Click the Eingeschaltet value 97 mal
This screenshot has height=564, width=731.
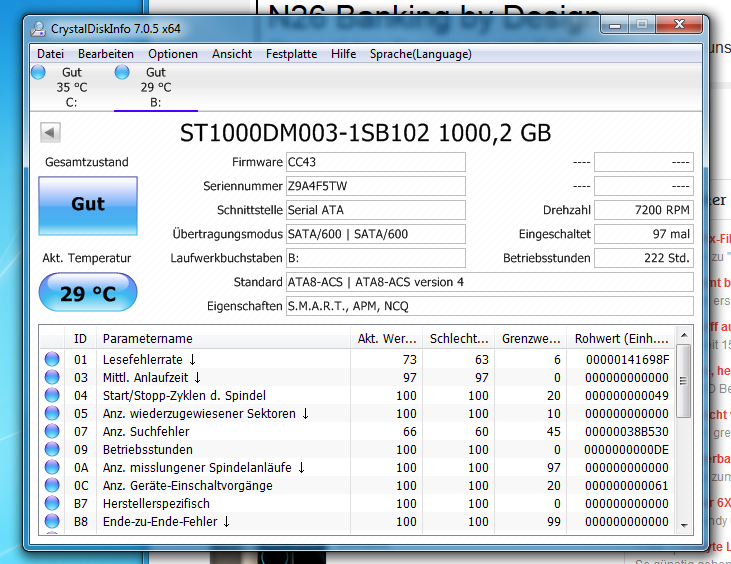644,234
